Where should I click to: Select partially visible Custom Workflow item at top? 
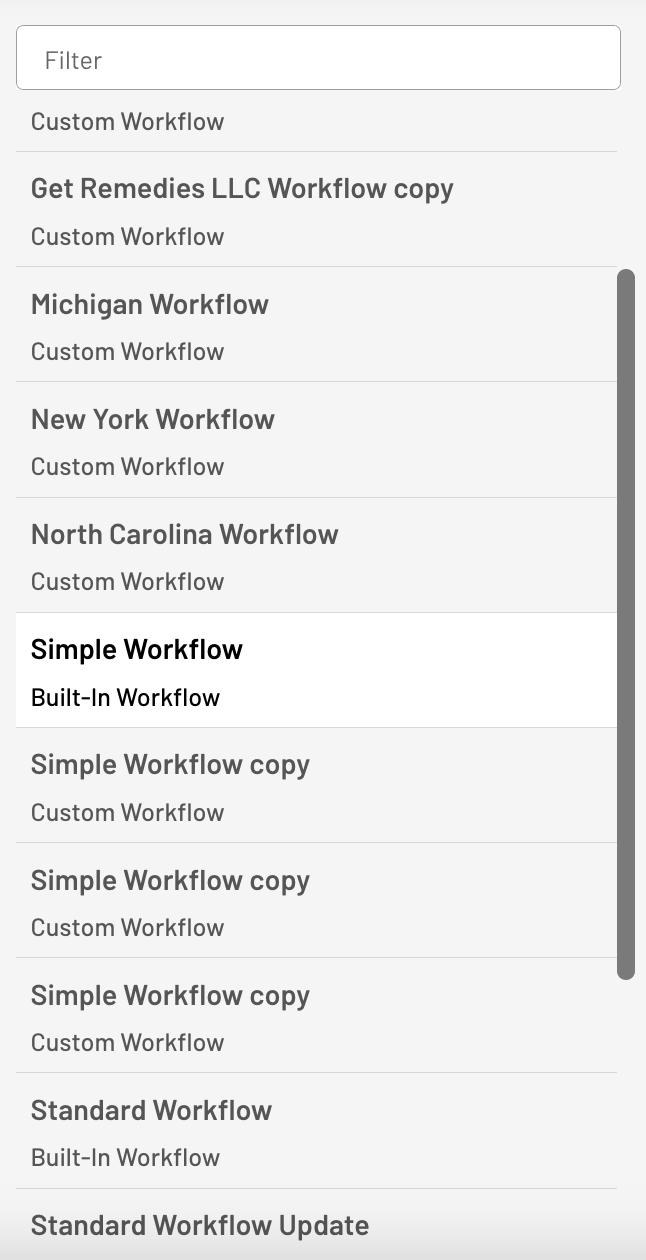tap(316, 122)
